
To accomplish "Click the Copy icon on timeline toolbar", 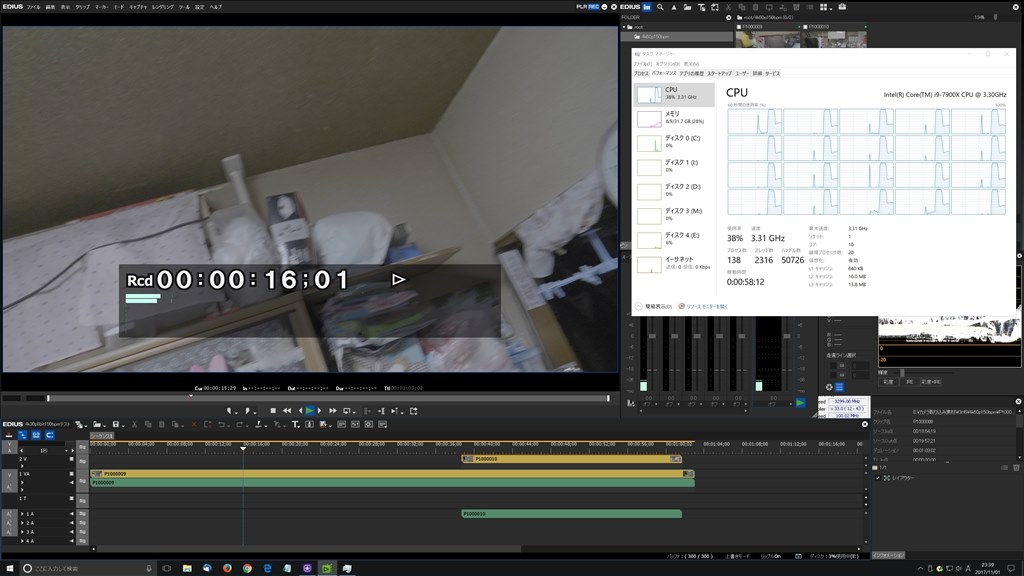I will (x=148, y=424).
